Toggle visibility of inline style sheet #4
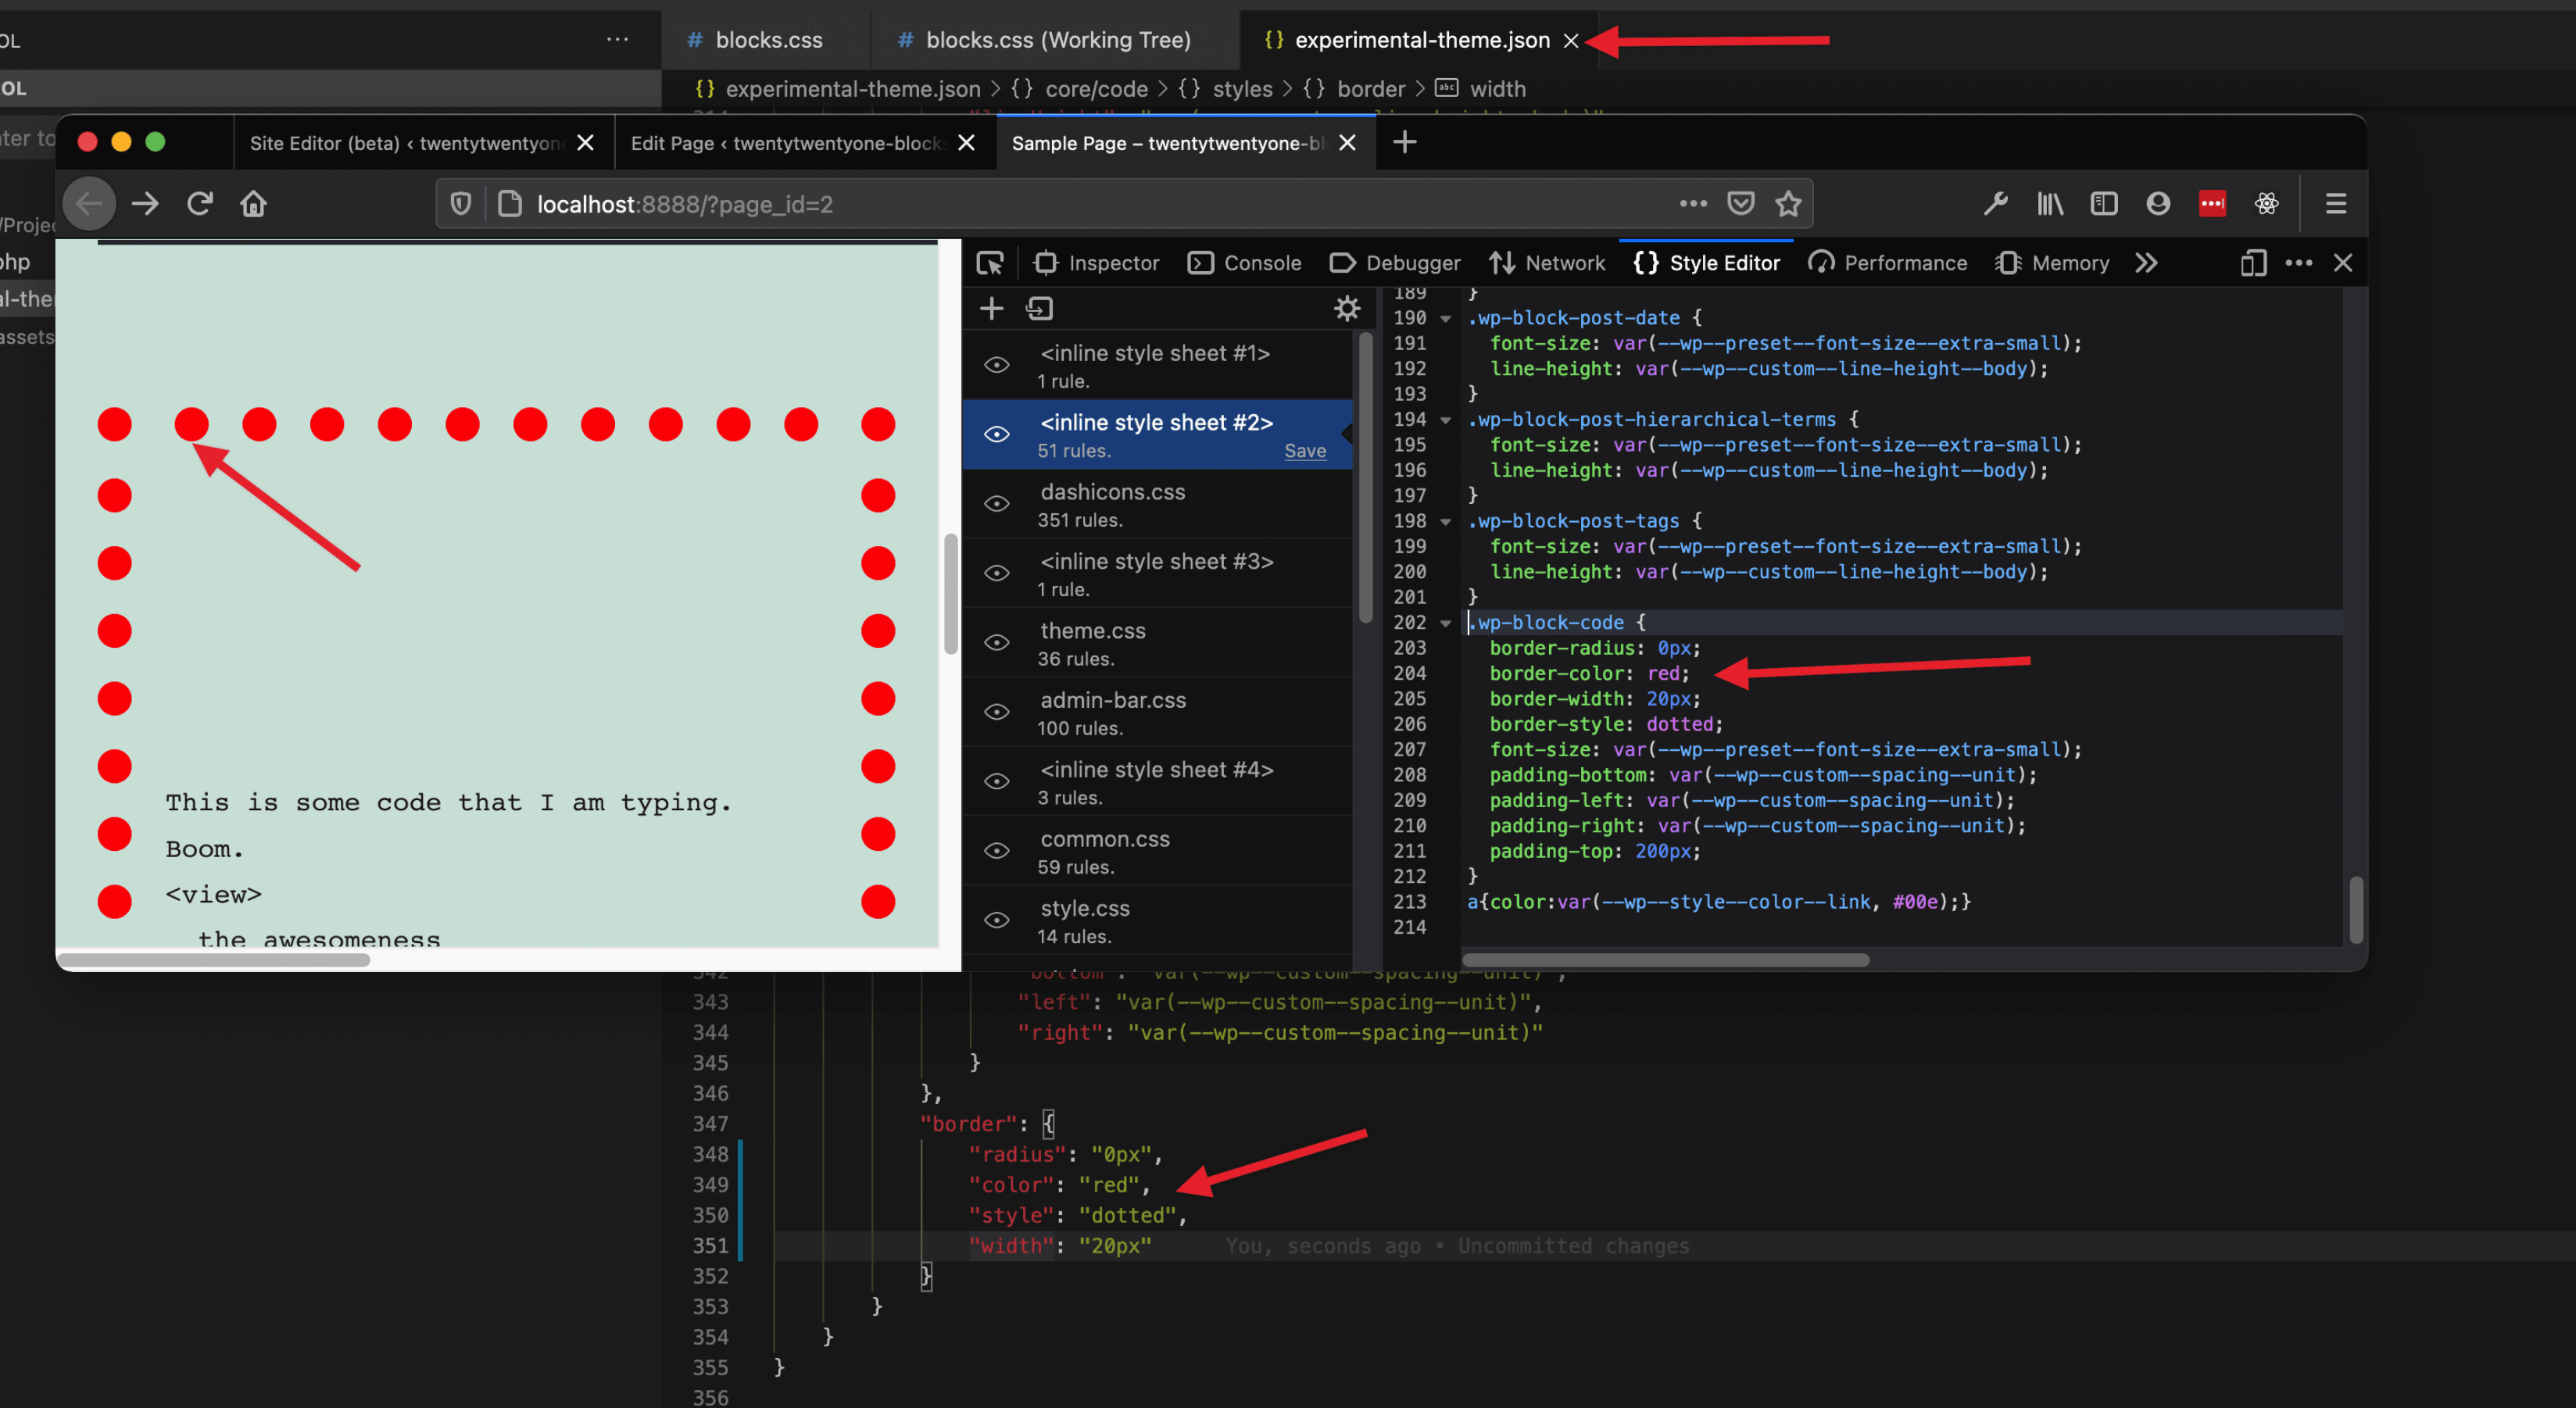 click(x=996, y=781)
